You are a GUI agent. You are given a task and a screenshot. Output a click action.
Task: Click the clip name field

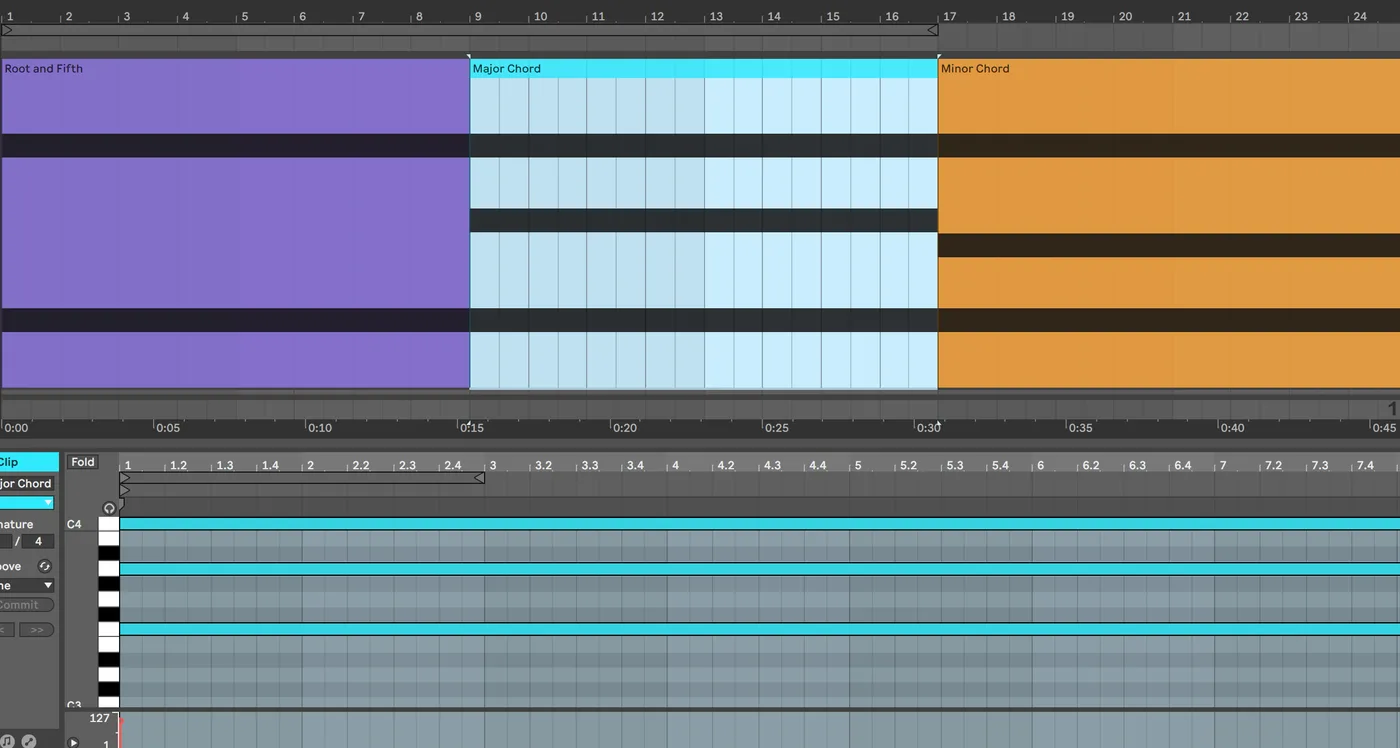click(27, 484)
